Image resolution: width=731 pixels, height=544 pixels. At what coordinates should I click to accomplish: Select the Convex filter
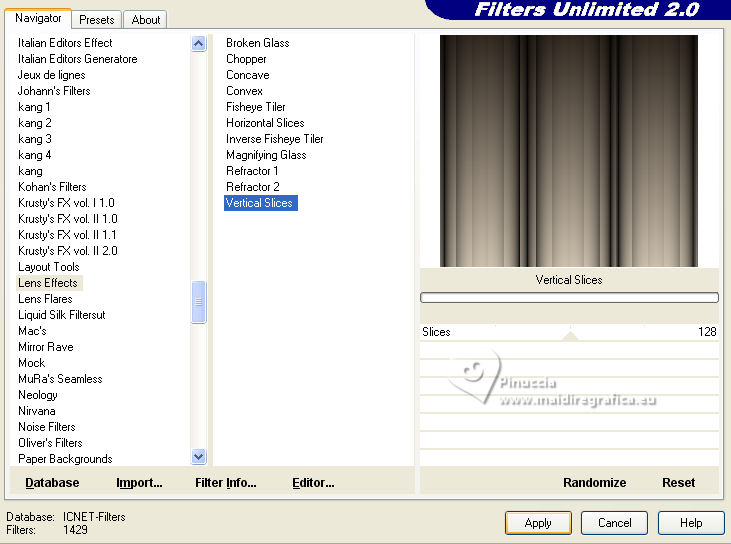coord(244,91)
